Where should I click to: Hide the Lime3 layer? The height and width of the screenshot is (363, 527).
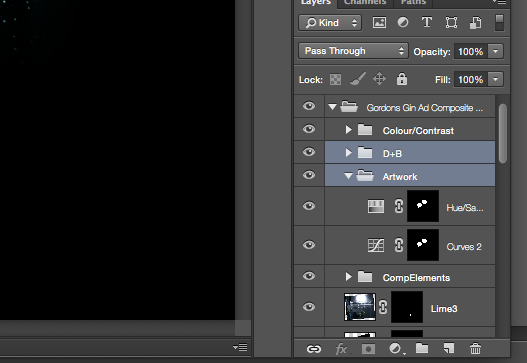(309, 307)
